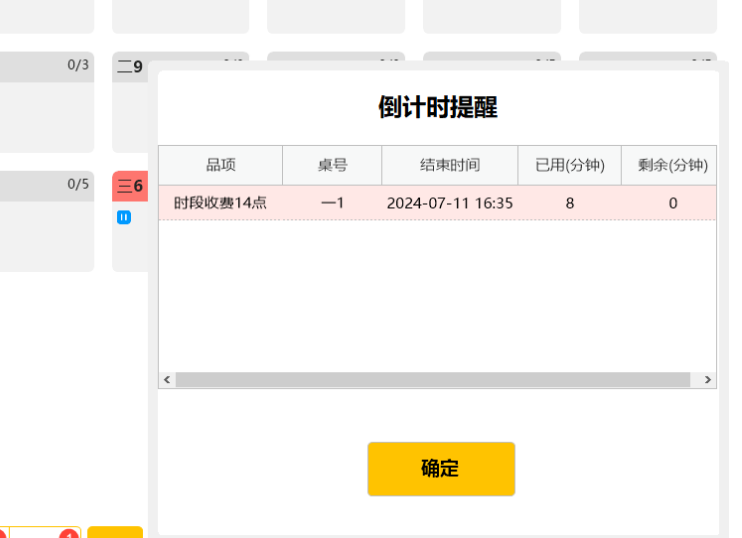Click the 桌号 column header

click(x=332, y=165)
